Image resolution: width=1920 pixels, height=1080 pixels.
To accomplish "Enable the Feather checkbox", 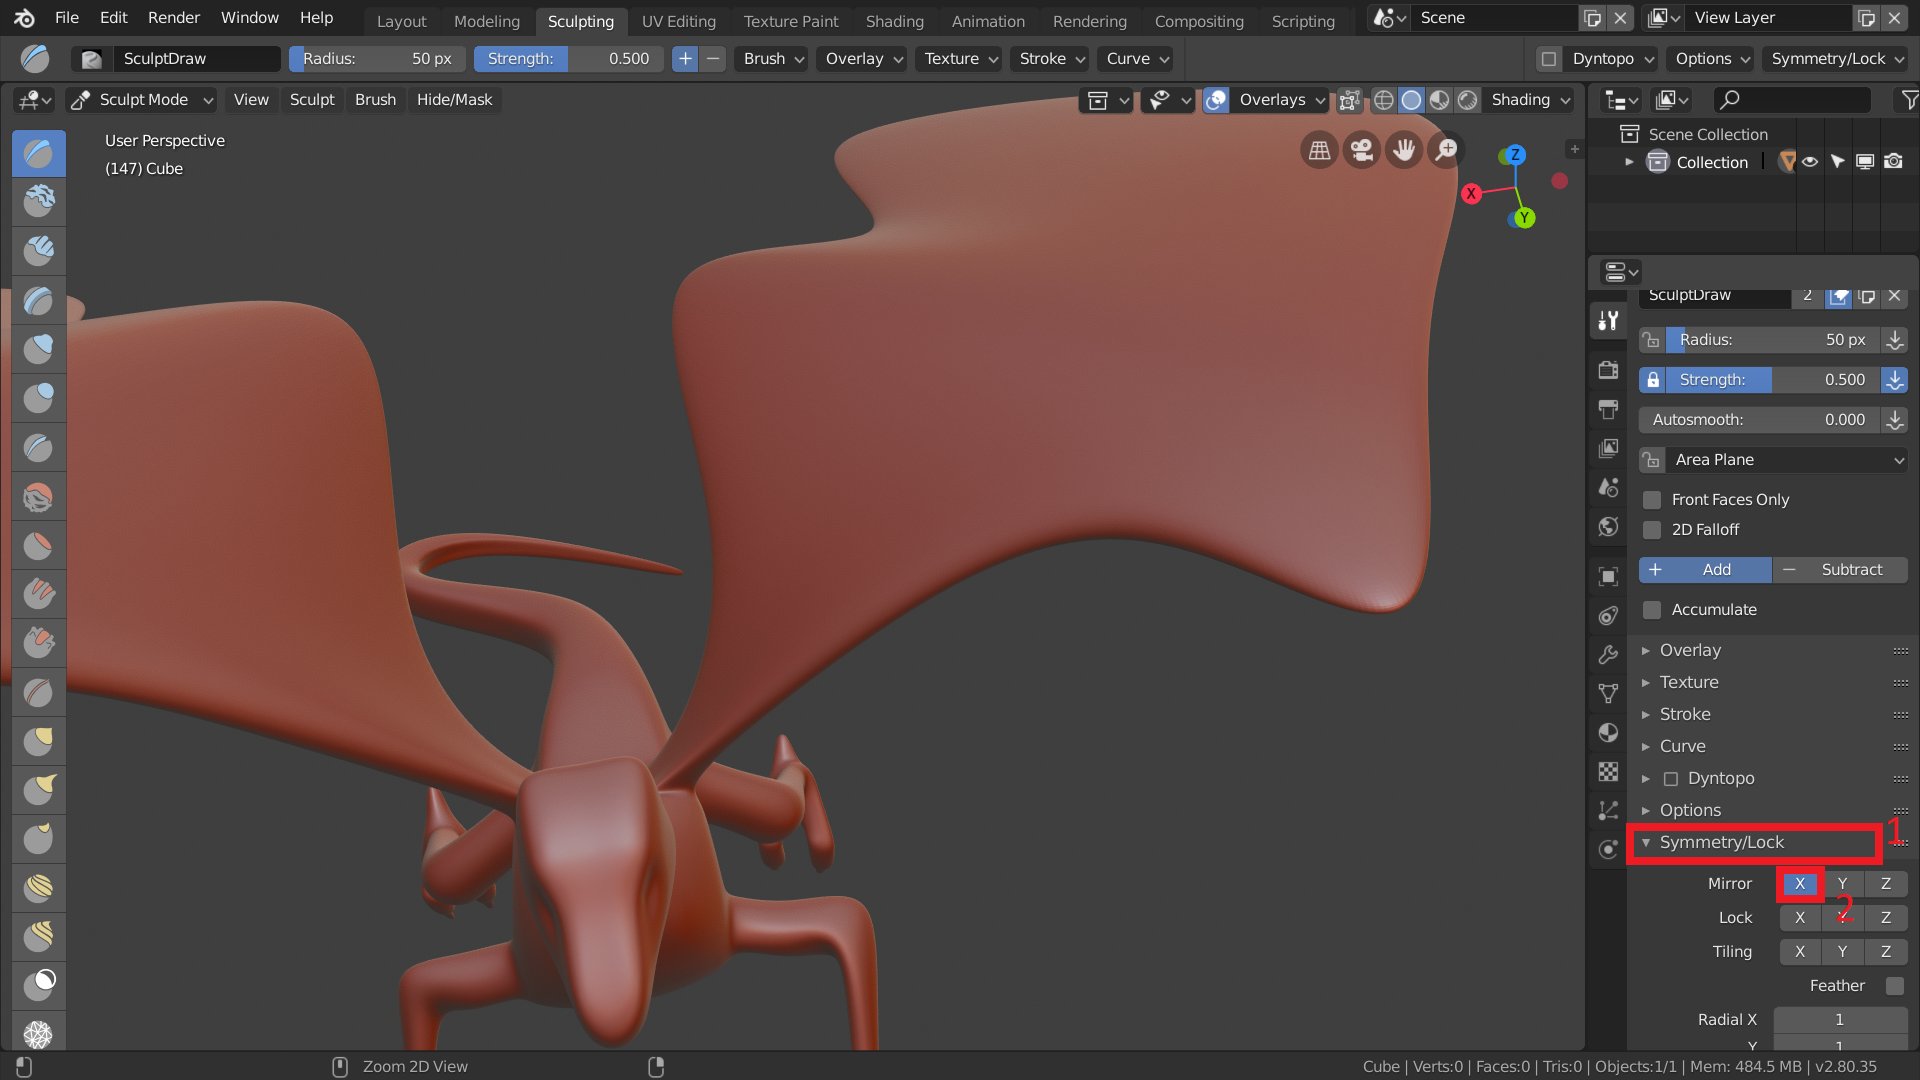I will (x=1894, y=986).
